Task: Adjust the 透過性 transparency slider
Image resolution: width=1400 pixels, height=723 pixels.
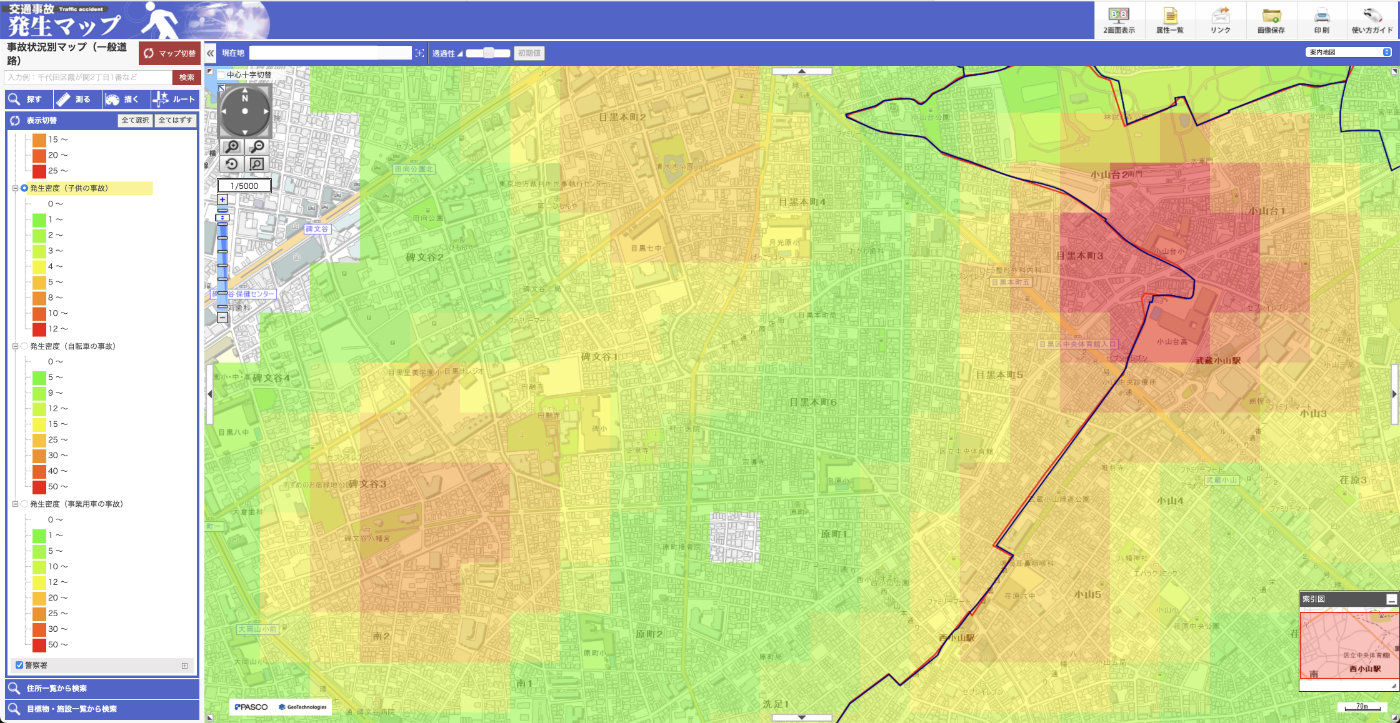Action: [488, 53]
